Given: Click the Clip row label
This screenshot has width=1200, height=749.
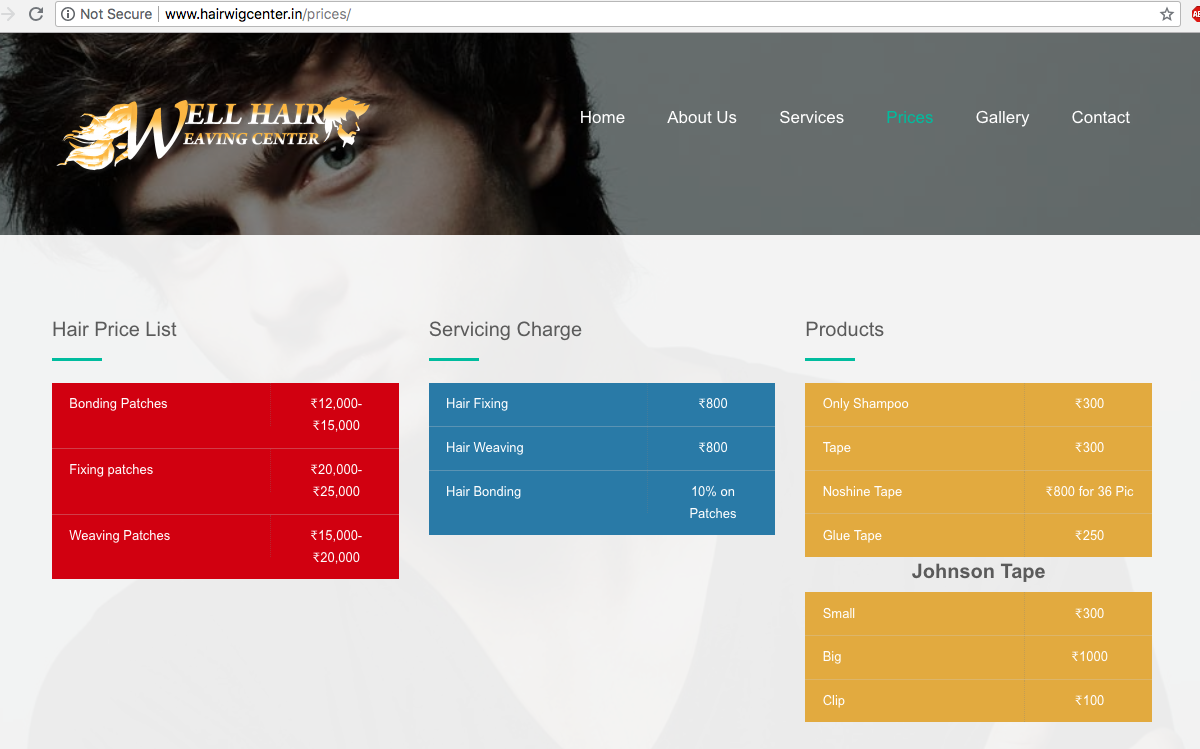Looking at the screenshot, I should click(x=834, y=701).
